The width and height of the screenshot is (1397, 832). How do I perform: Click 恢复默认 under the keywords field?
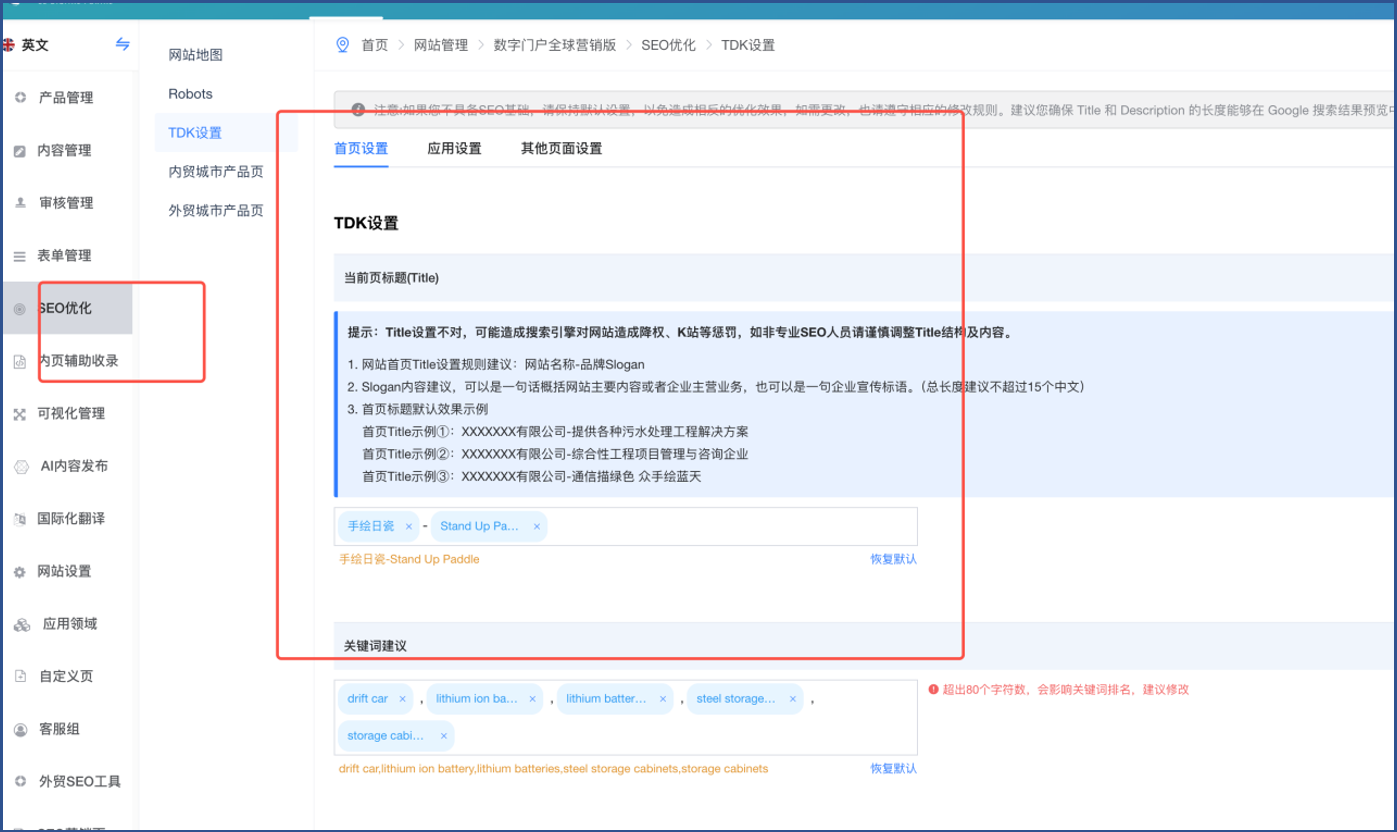click(x=893, y=769)
